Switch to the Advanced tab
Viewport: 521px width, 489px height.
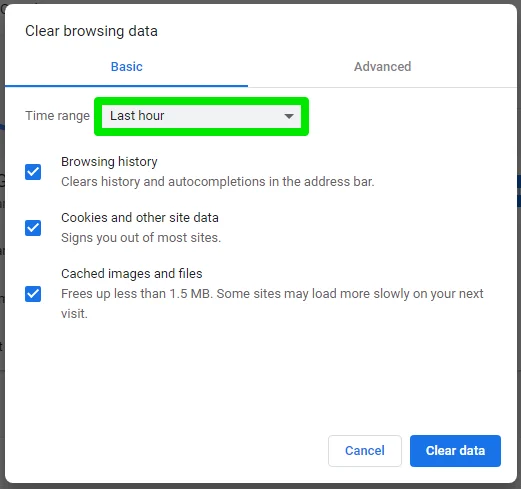point(382,67)
